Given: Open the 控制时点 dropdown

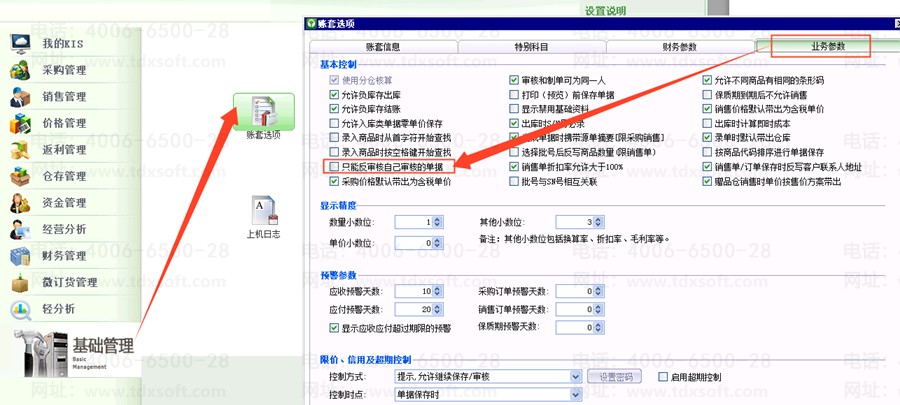Looking at the screenshot, I should (x=576, y=395).
